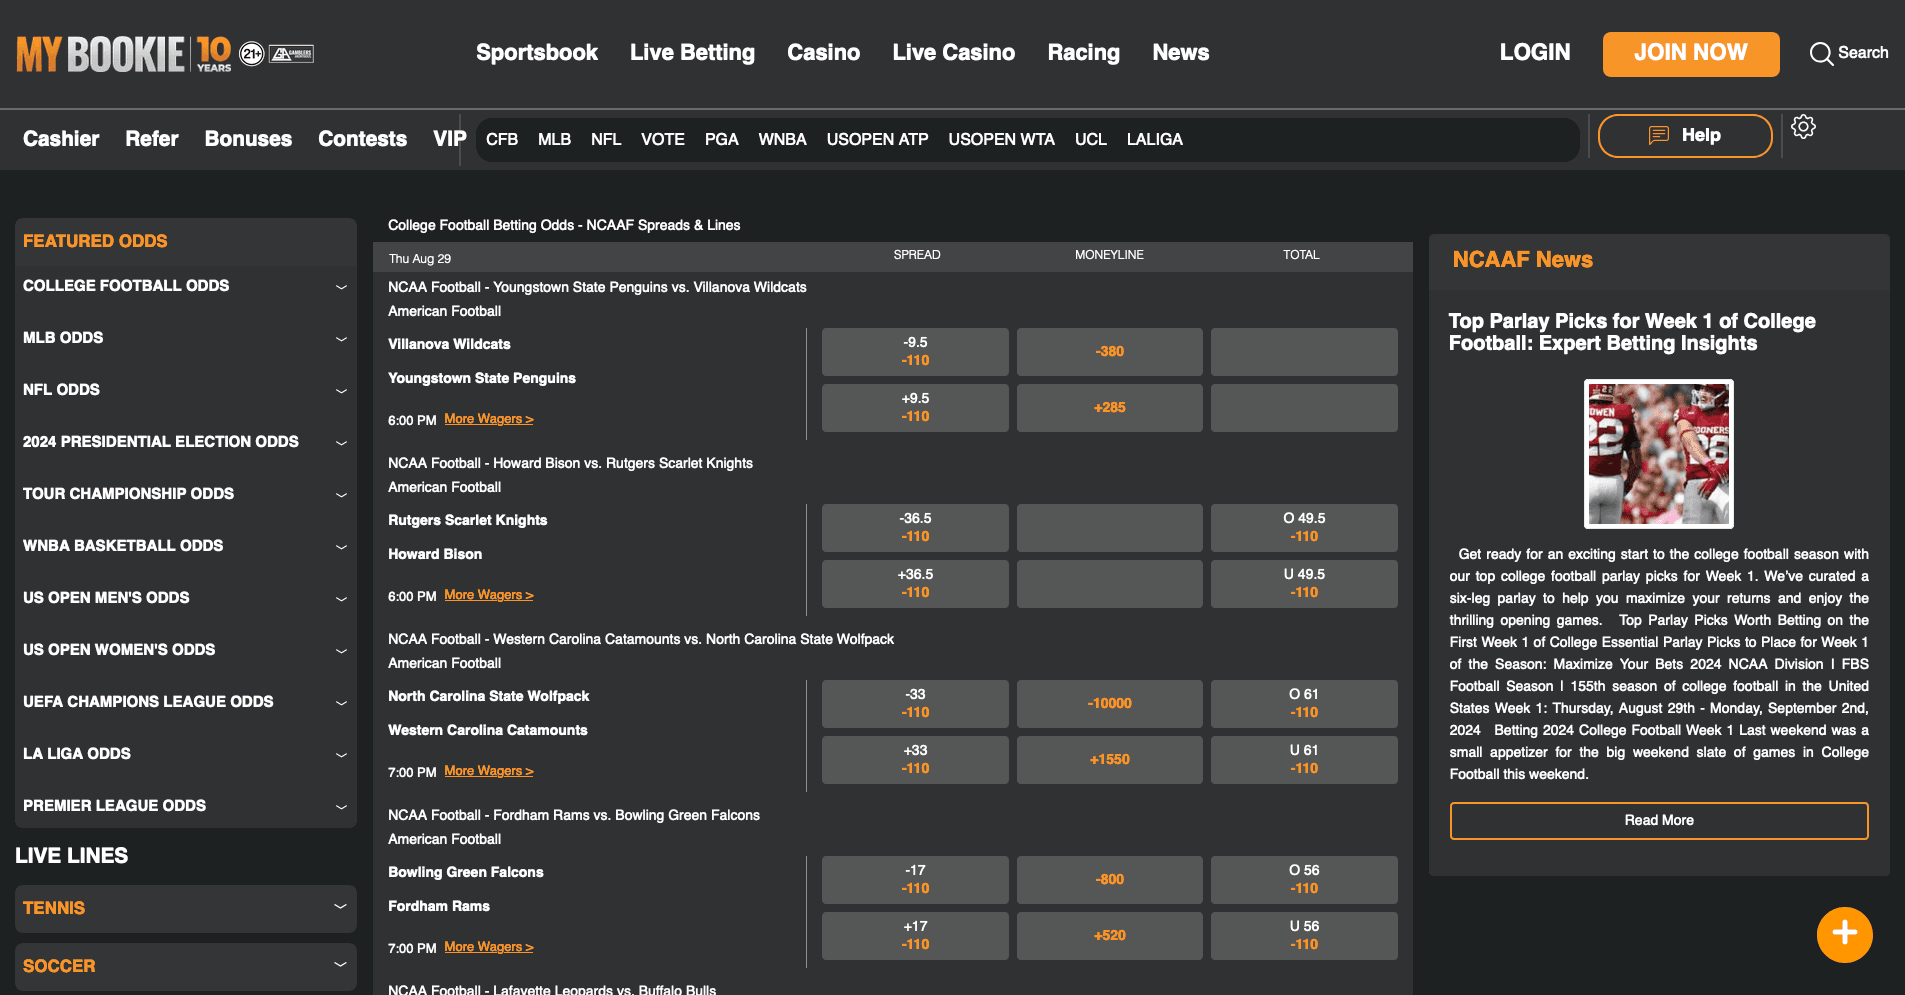Click the 21+ age badge icon

click(x=252, y=54)
